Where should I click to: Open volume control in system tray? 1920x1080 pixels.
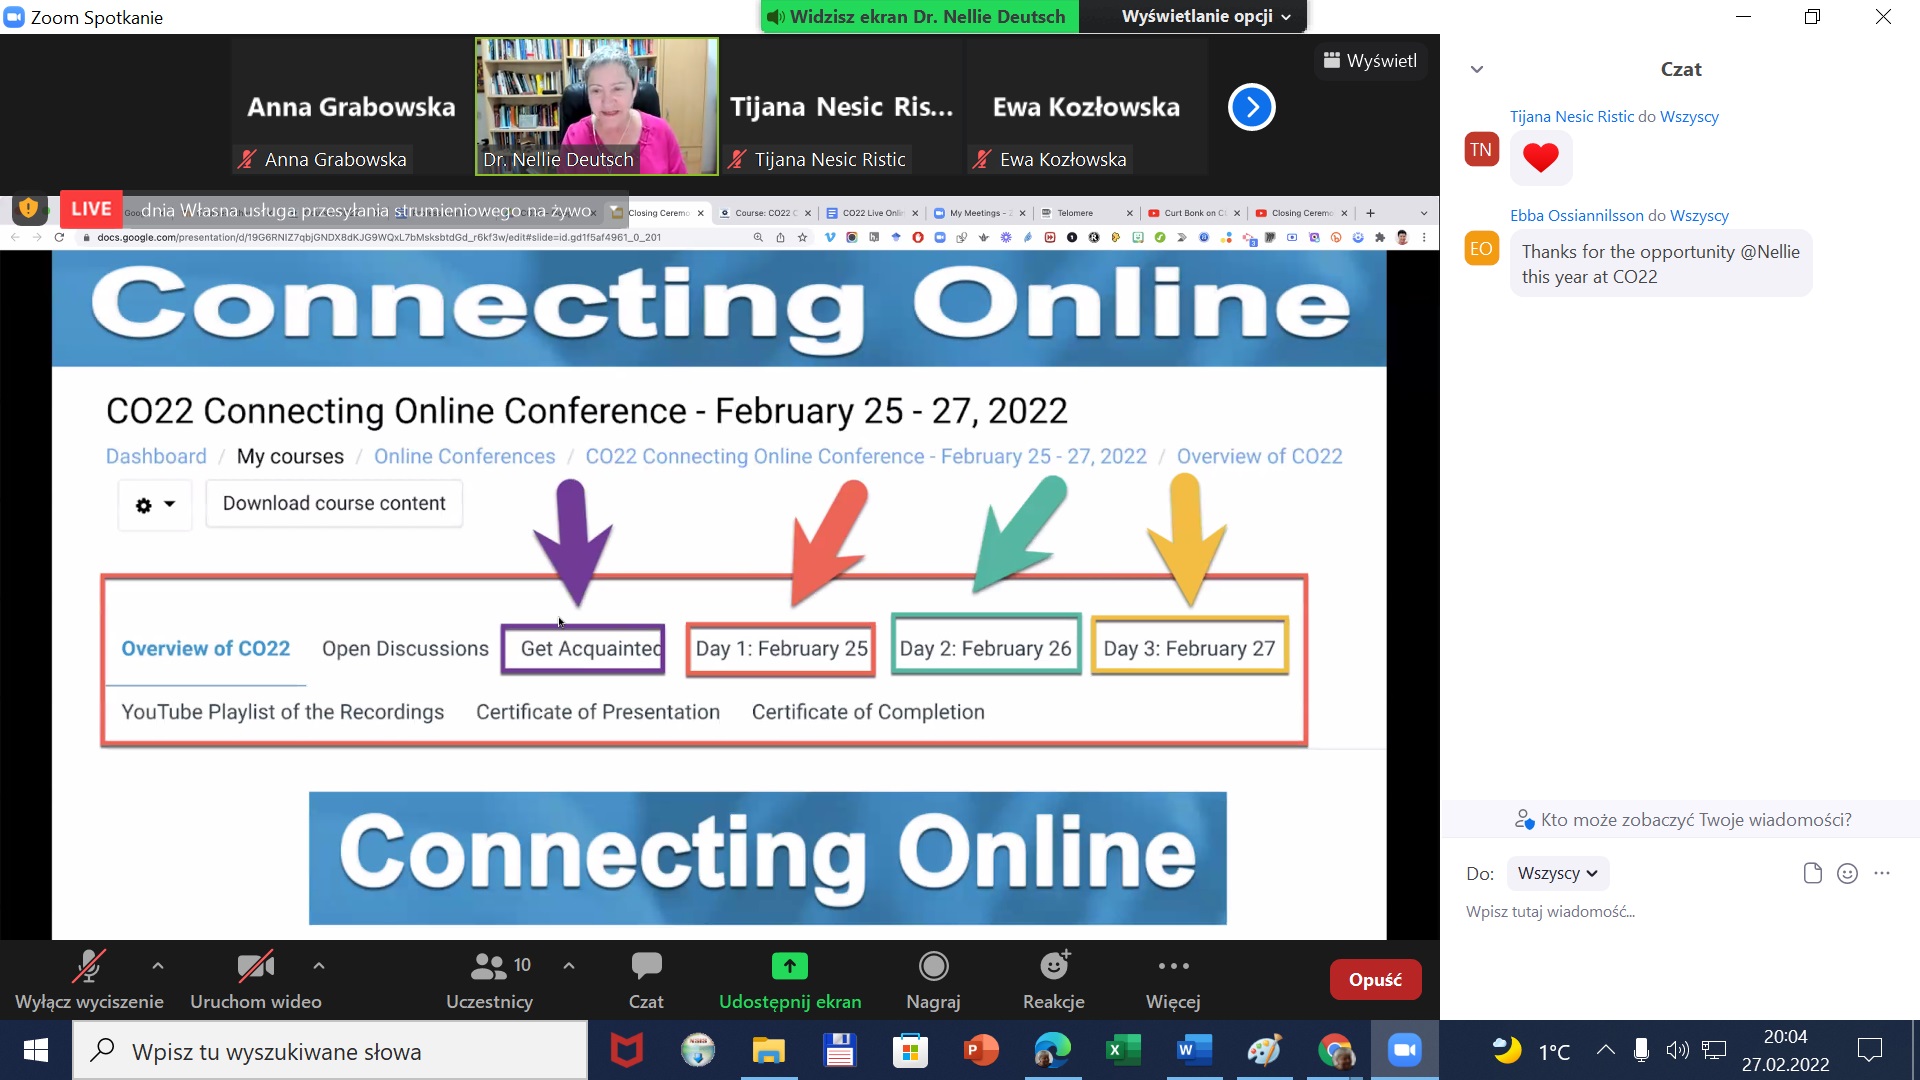(1677, 1050)
